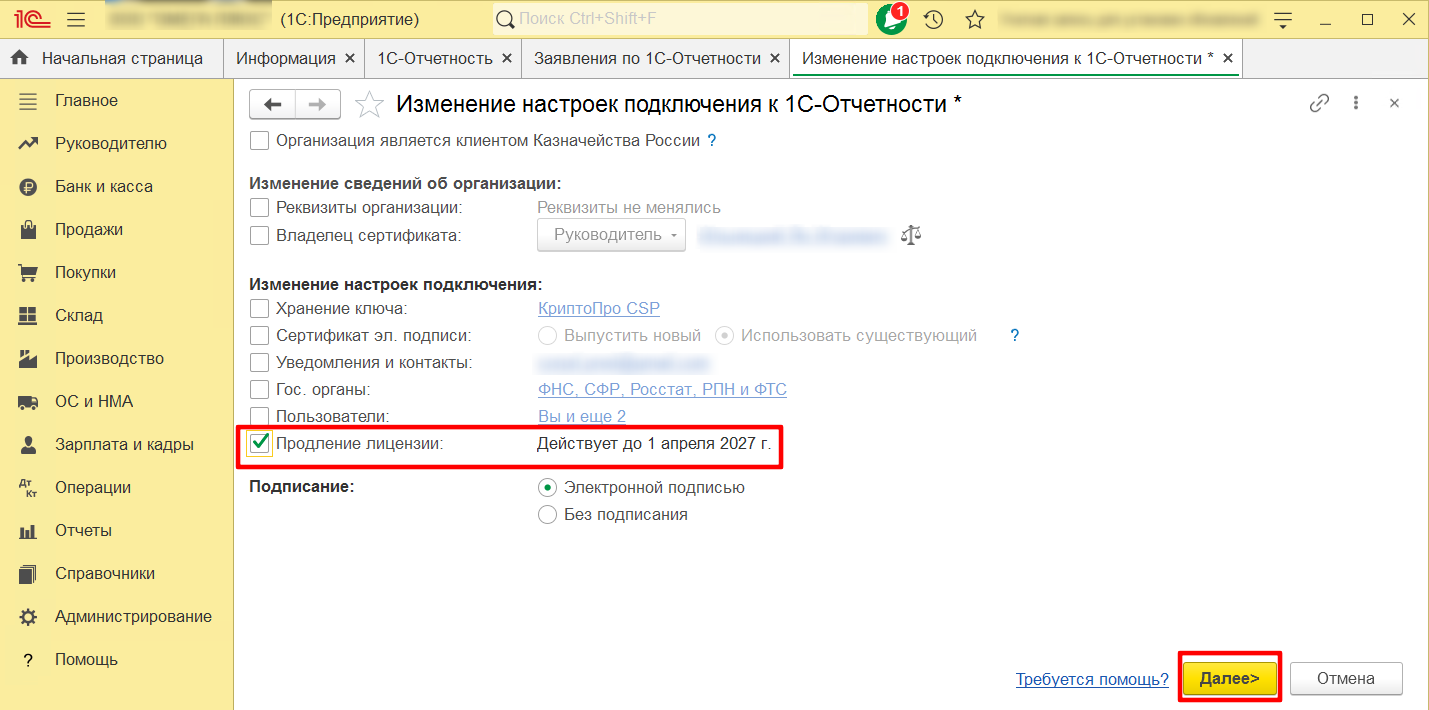1429x710 pixels.
Task: Check Пользователи checkbox
Action: coord(260,416)
